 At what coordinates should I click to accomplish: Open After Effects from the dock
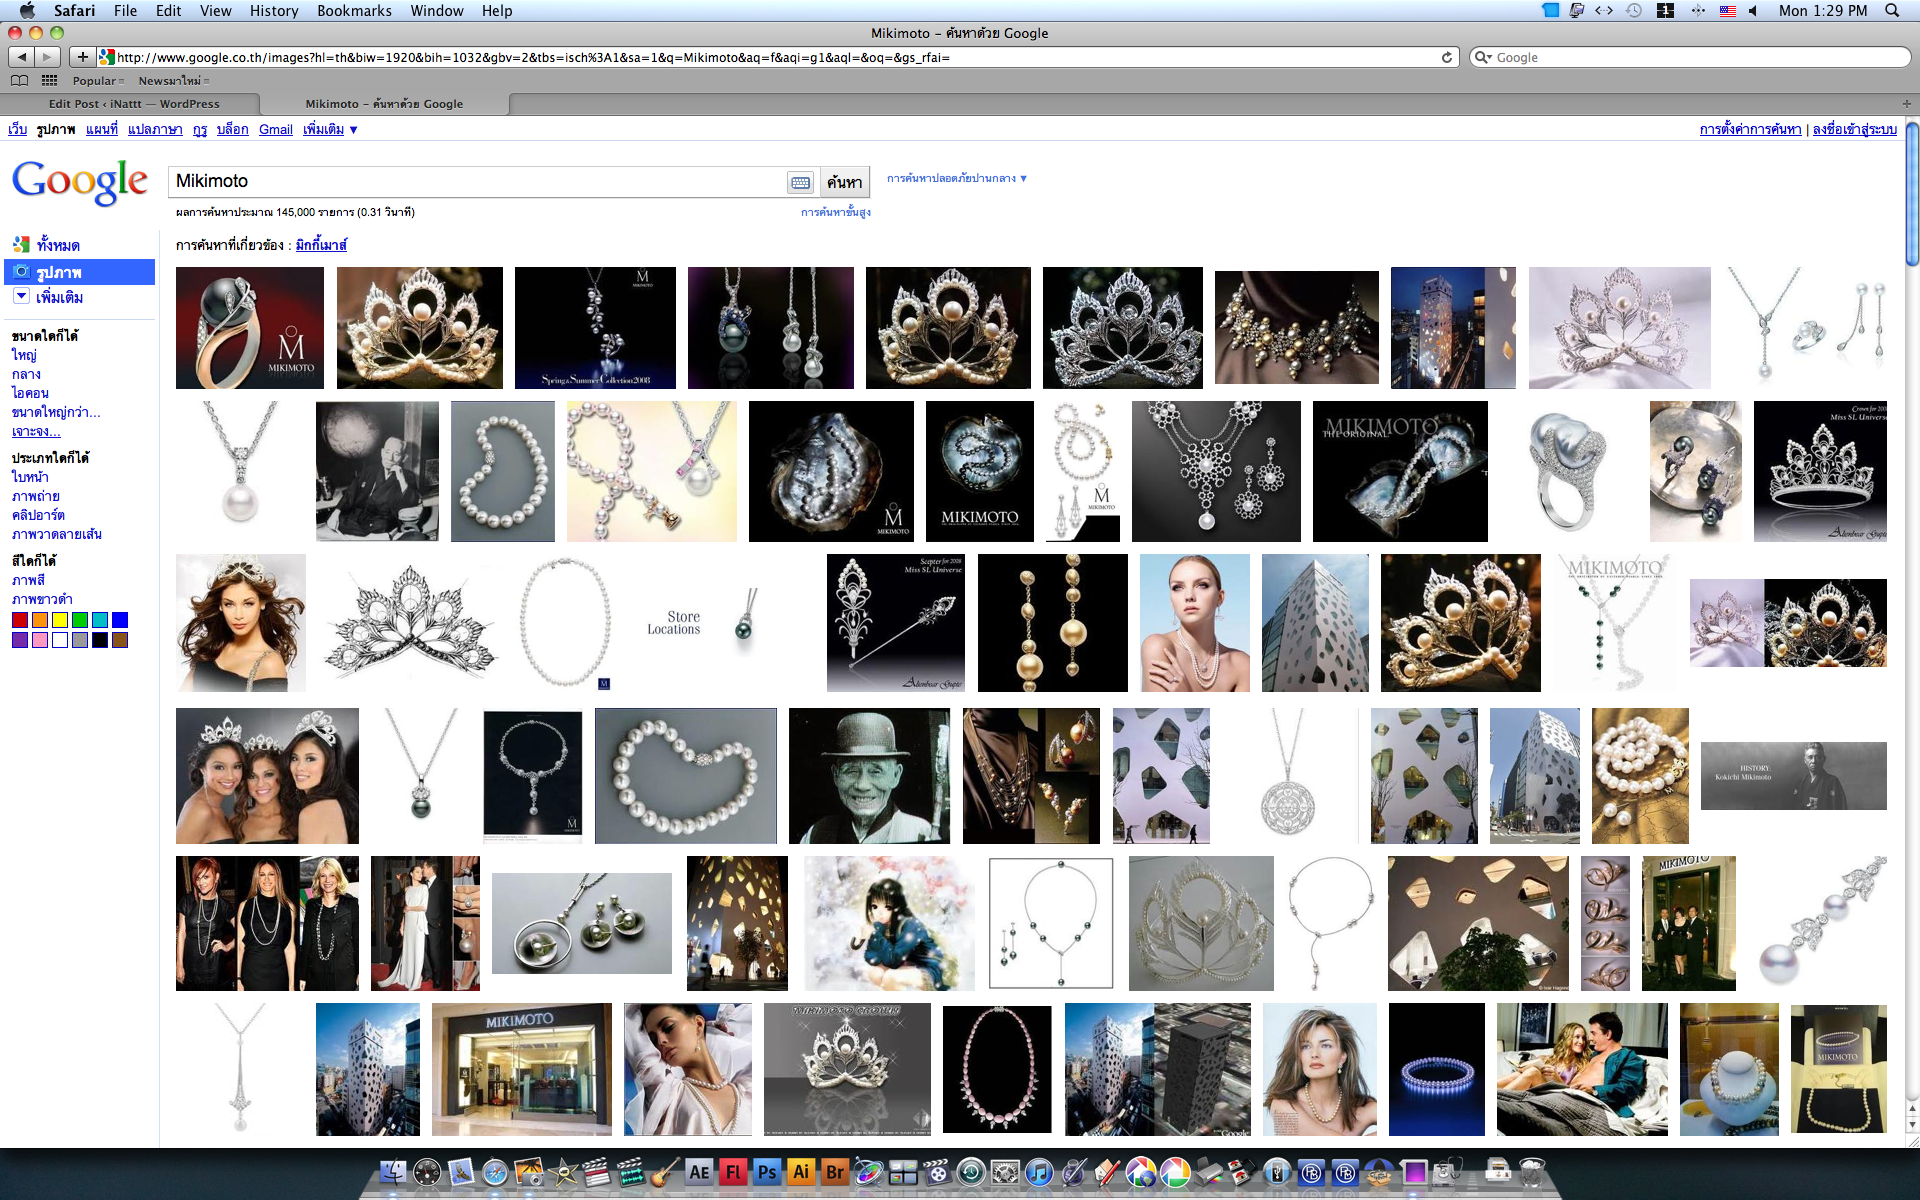pos(699,1171)
